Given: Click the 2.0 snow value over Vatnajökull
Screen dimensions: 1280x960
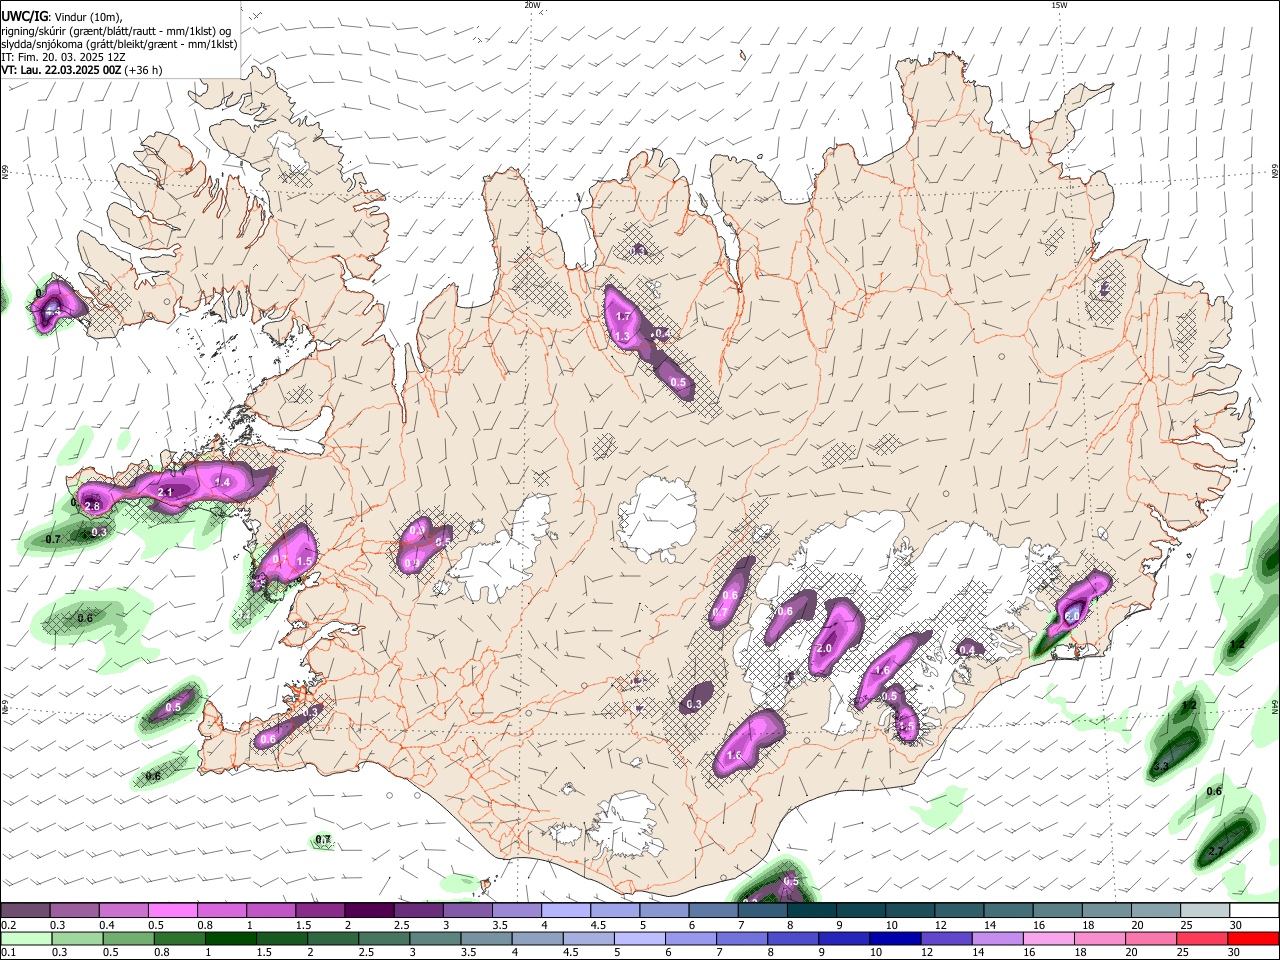Looking at the screenshot, I should [825, 649].
